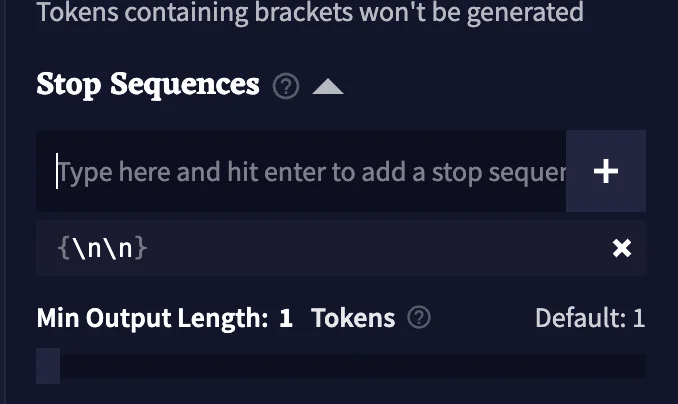This screenshot has width=678, height=404.
Task: Select the {\n\n} stop sequence entry
Action: (341, 248)
